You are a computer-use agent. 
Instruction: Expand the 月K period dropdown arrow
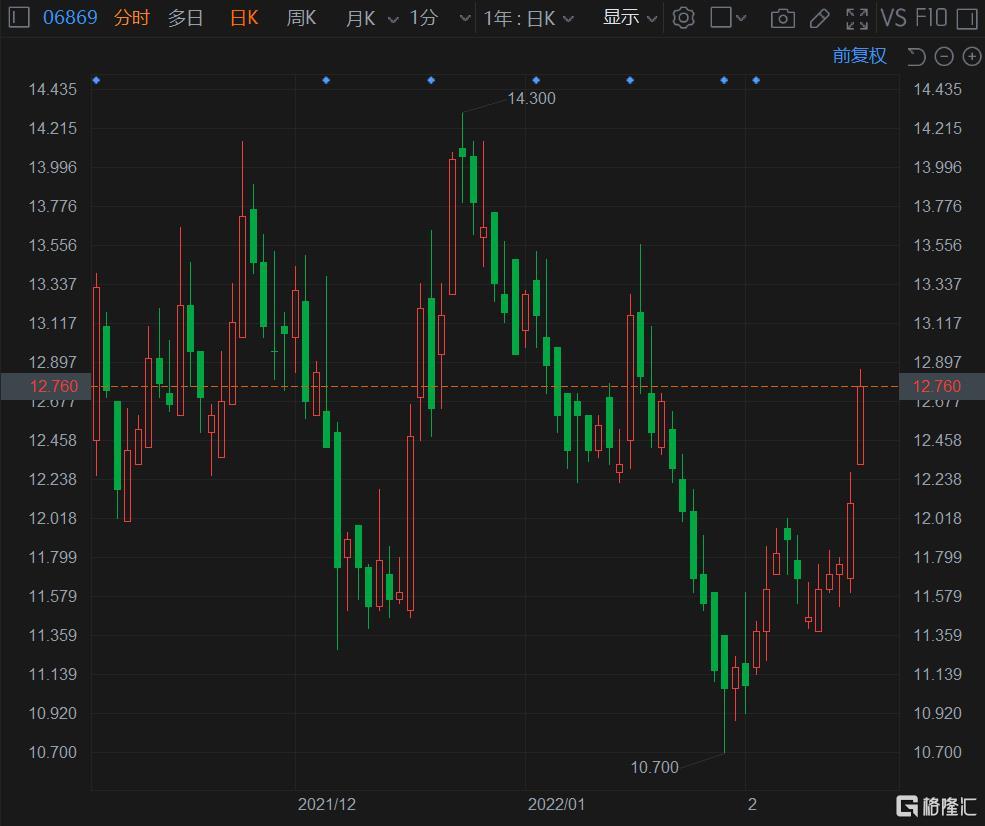pyautogui.click(x=391, y=19)
